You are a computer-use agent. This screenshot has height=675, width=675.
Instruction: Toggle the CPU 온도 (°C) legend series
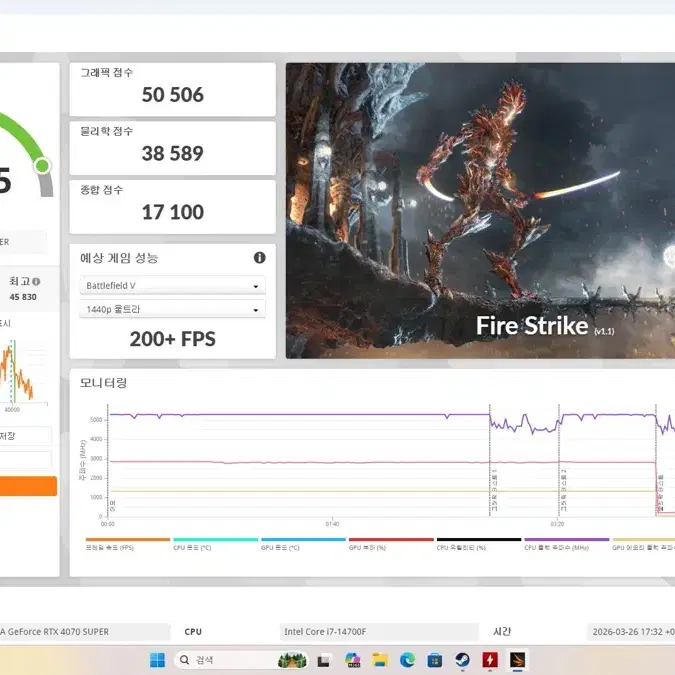216,544
